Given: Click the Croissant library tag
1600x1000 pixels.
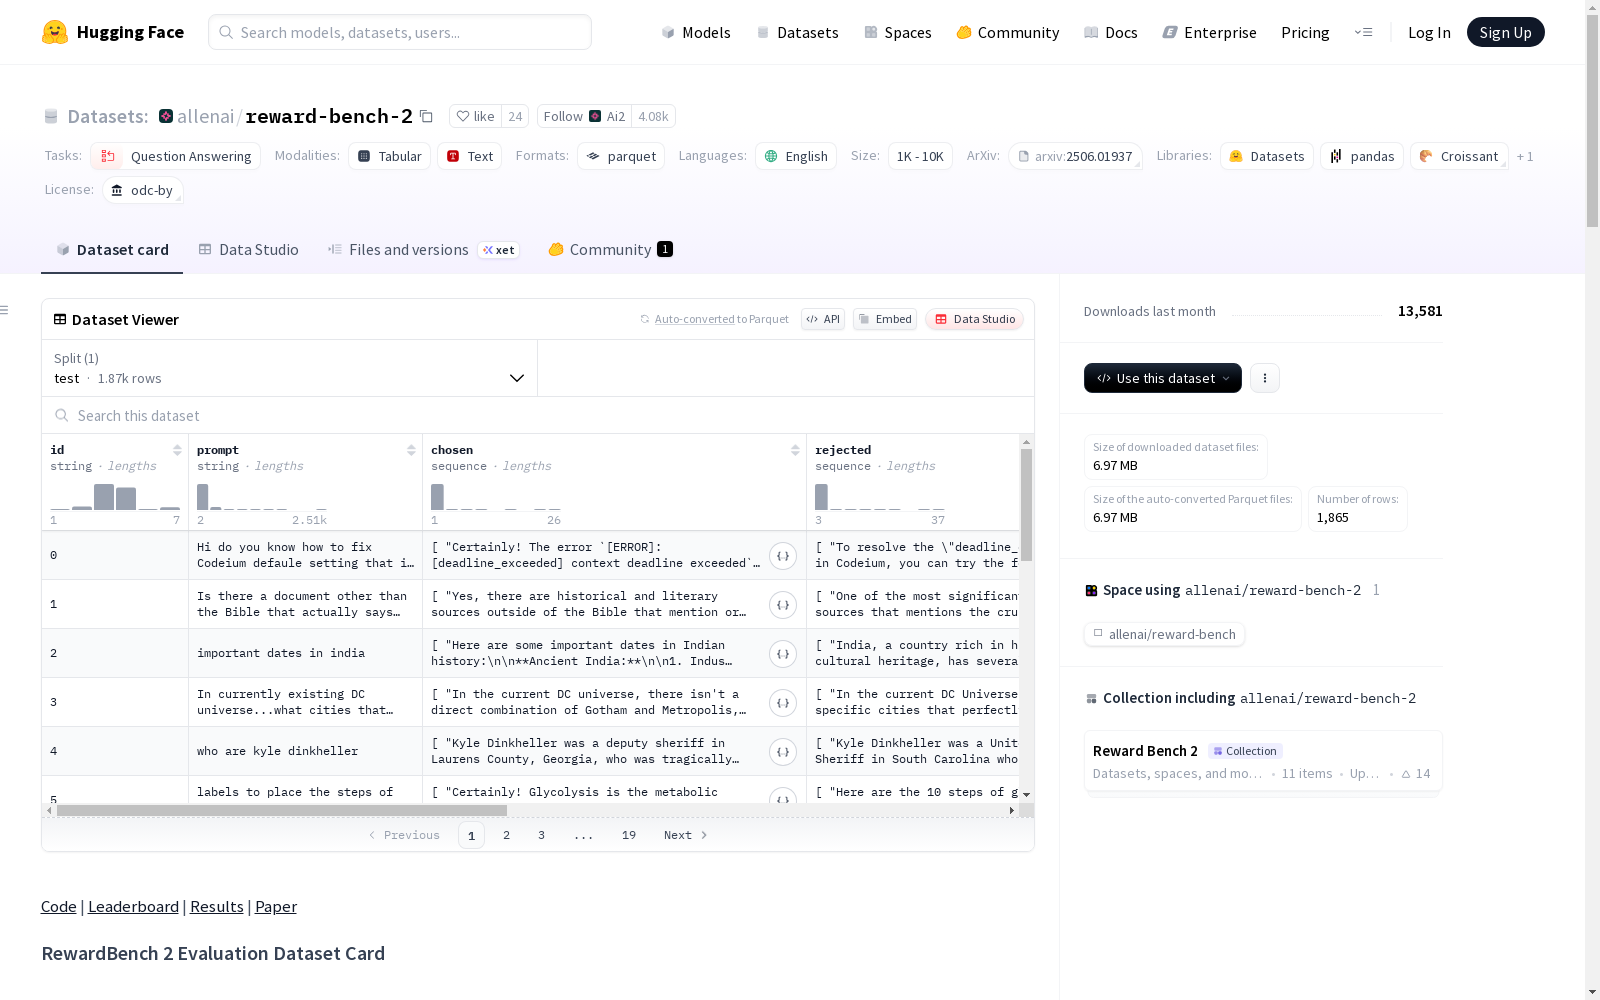Looking at the screenshot, I should 1459,156.
